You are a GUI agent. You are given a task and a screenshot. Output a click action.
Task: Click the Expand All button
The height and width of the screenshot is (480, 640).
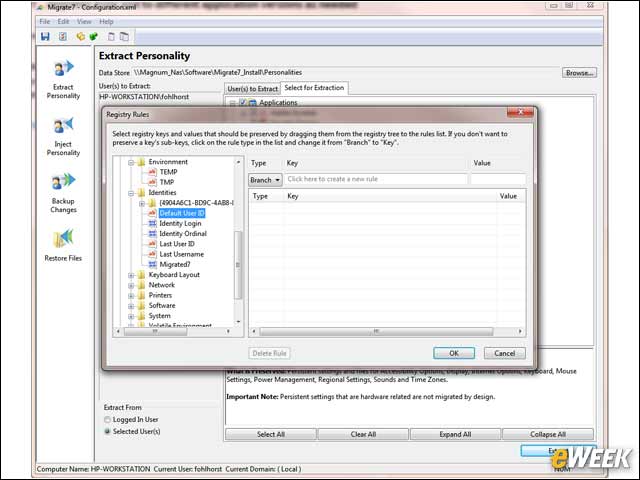point(455,434)
